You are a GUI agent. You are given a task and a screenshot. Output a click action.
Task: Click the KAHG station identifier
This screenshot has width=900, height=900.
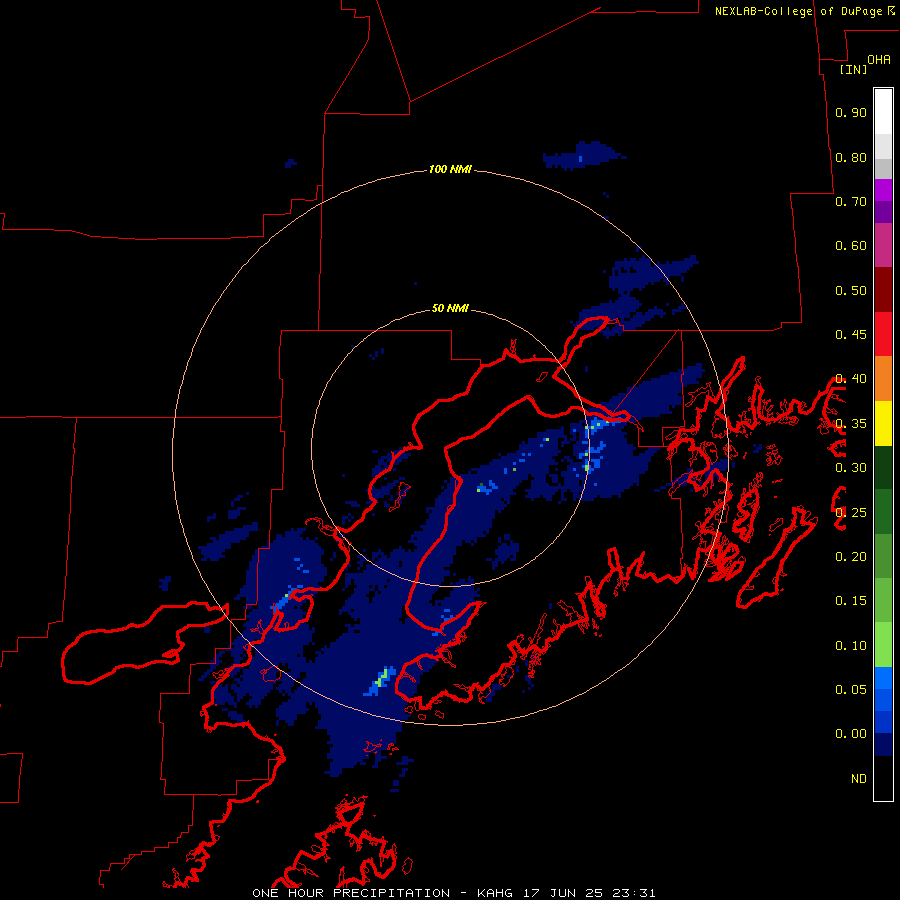pyautogui.click(x=495, y=893)
